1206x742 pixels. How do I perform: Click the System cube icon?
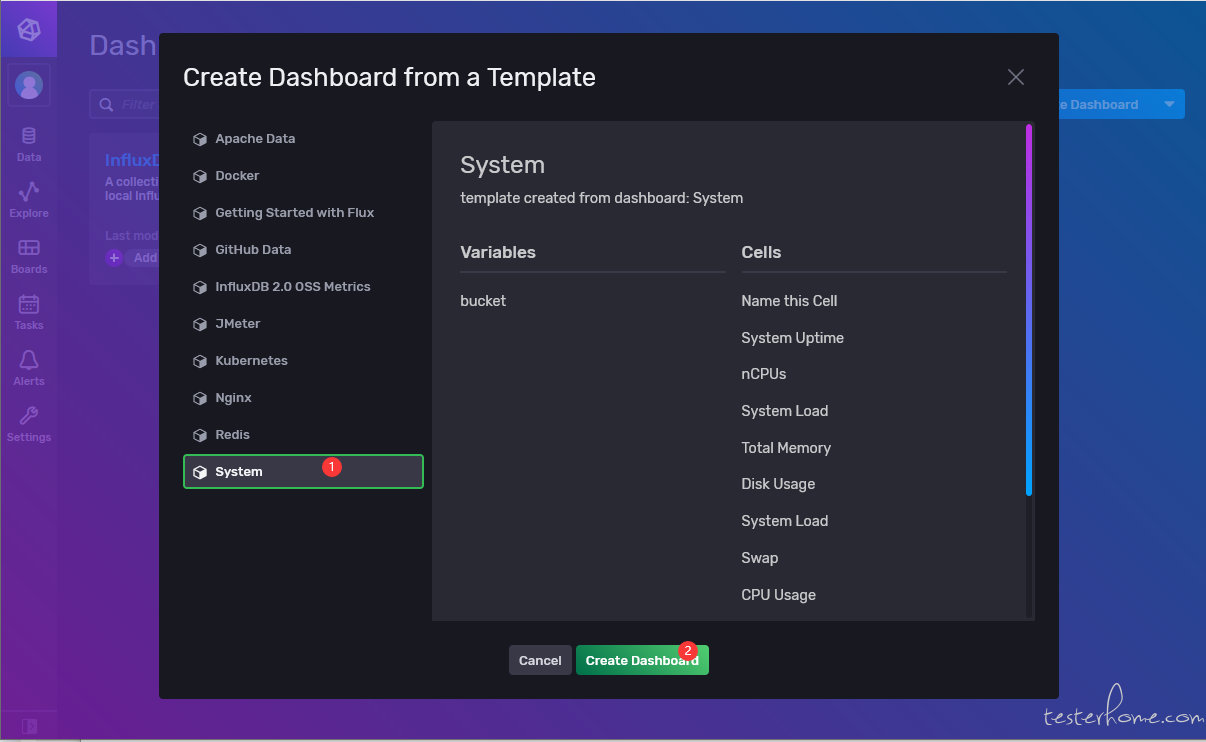(x=200, y=473)
